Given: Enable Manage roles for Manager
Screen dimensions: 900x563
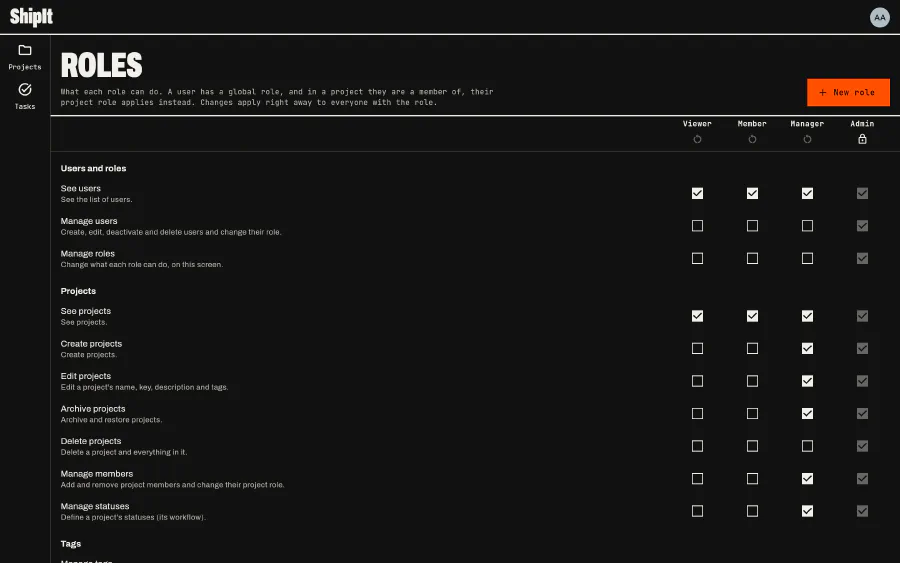Looking at the screenshot, I should click(x=807, y=259).
